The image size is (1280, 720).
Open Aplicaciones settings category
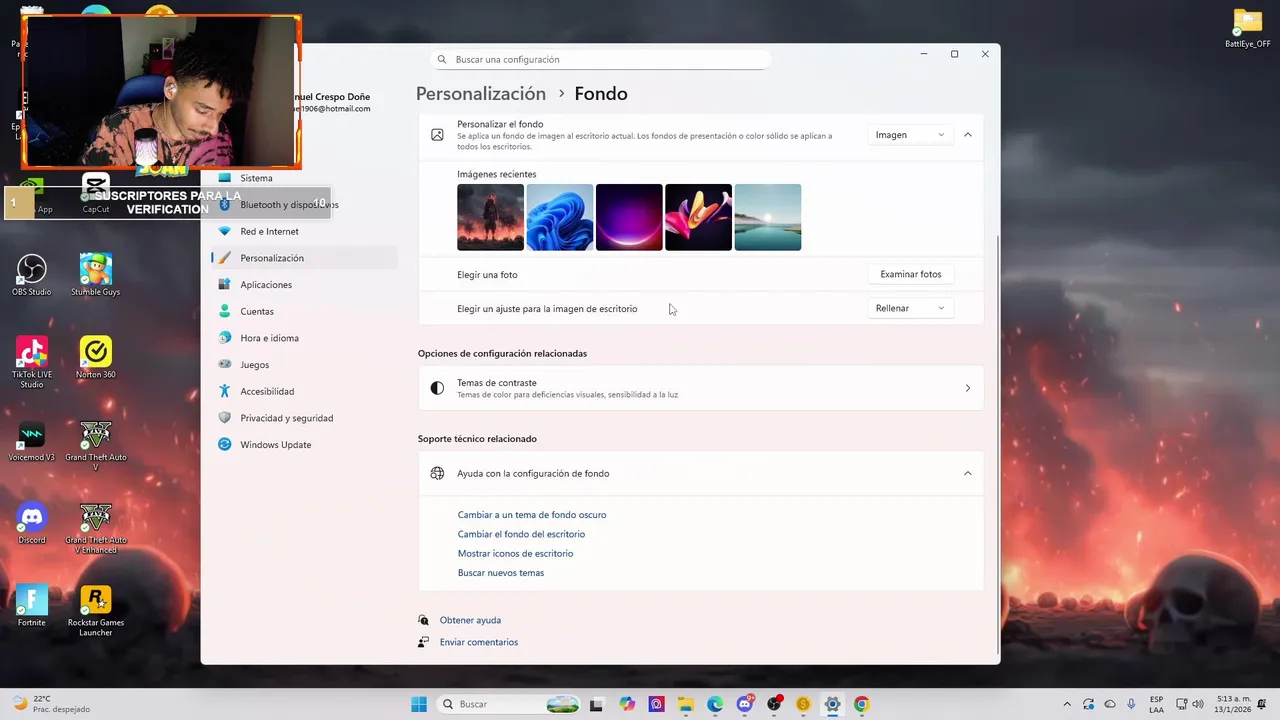[x=305, y=285]
